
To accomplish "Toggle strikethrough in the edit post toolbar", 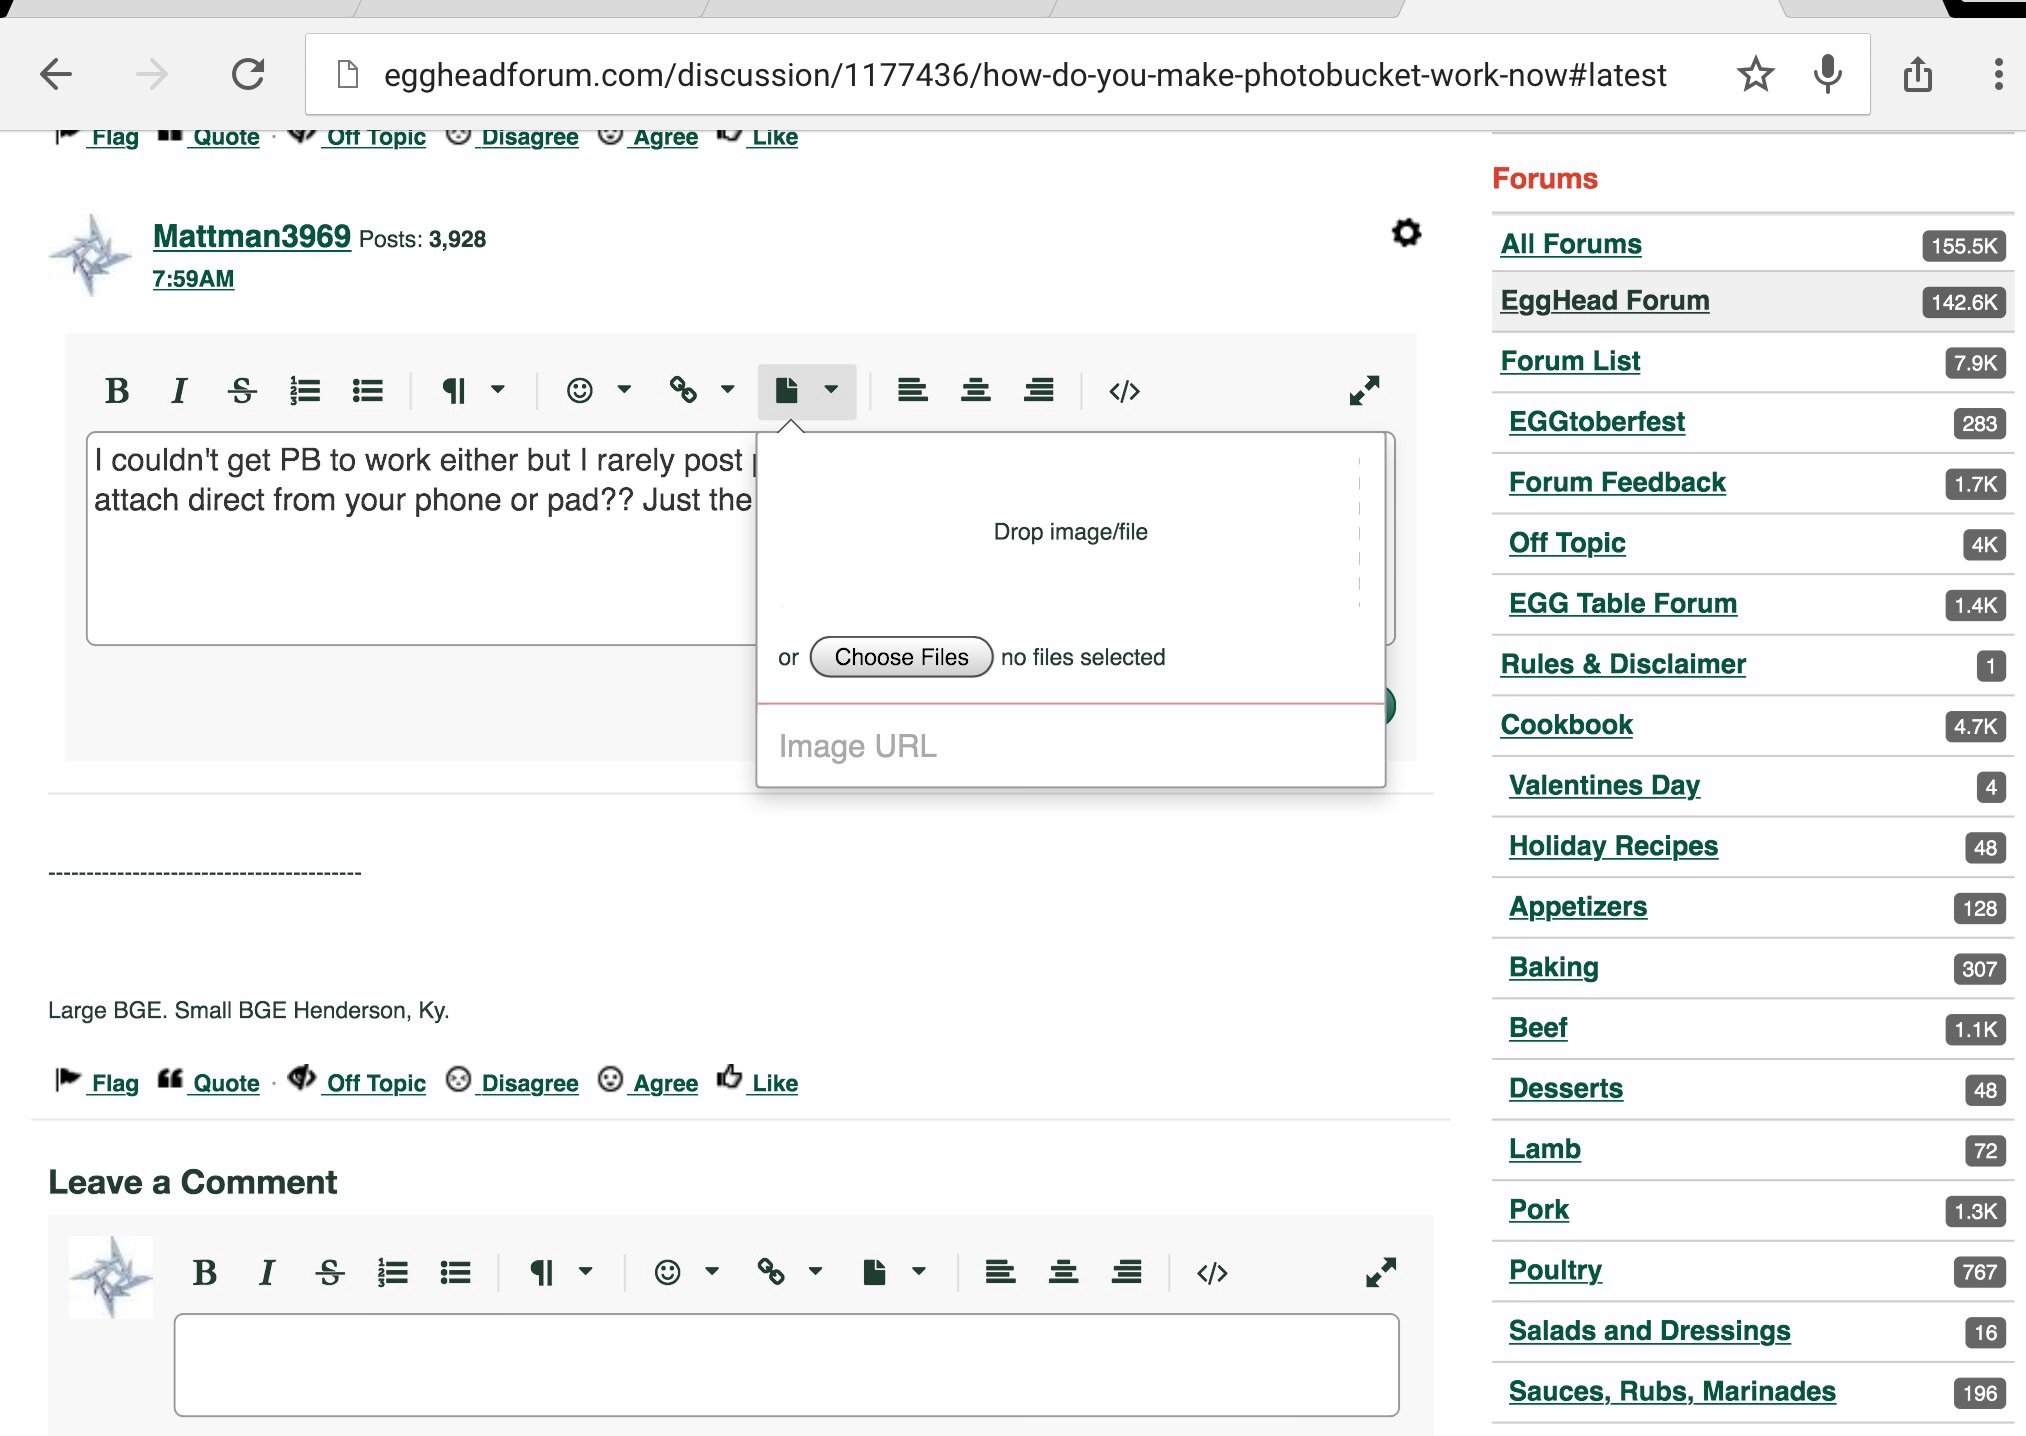I will coord(242,391).
